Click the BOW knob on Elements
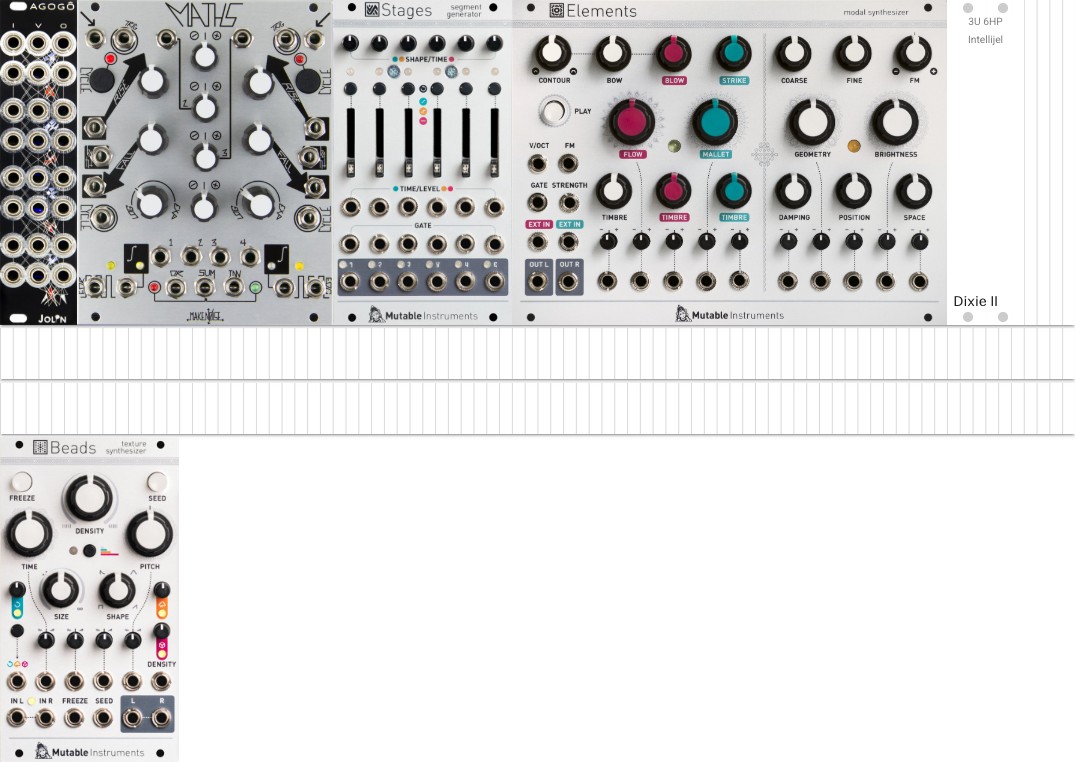Screen dimensions: 1075x762 click(x=613, y=53)
